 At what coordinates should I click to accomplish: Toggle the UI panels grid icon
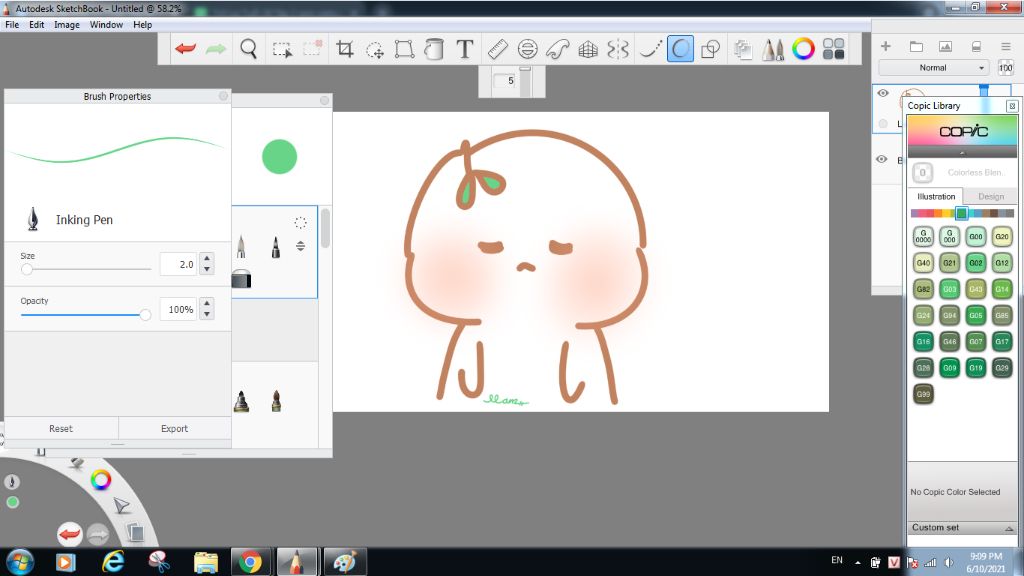point(834,49)
